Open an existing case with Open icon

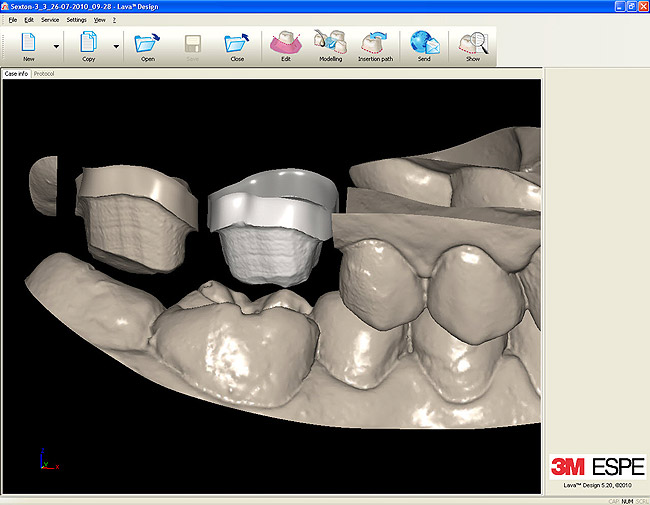tap(147, 43)
